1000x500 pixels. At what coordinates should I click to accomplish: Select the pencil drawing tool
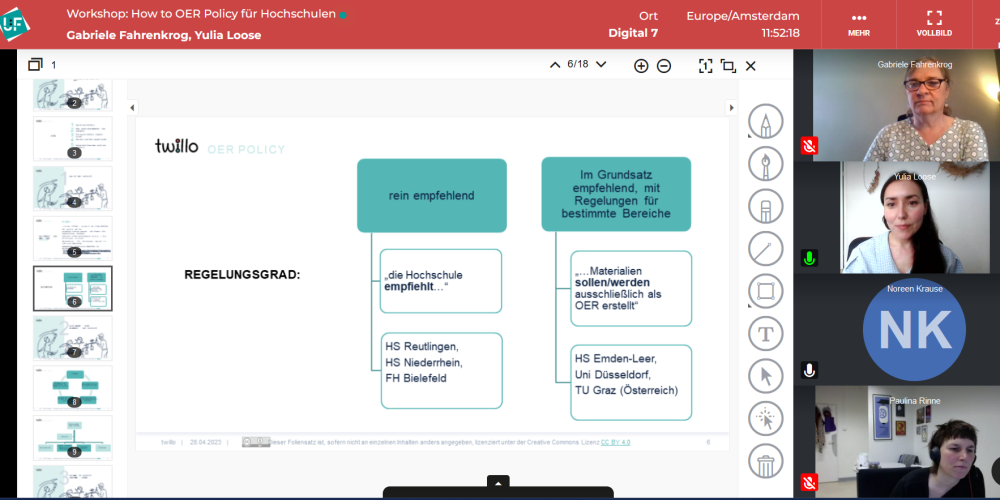point(766,121)
